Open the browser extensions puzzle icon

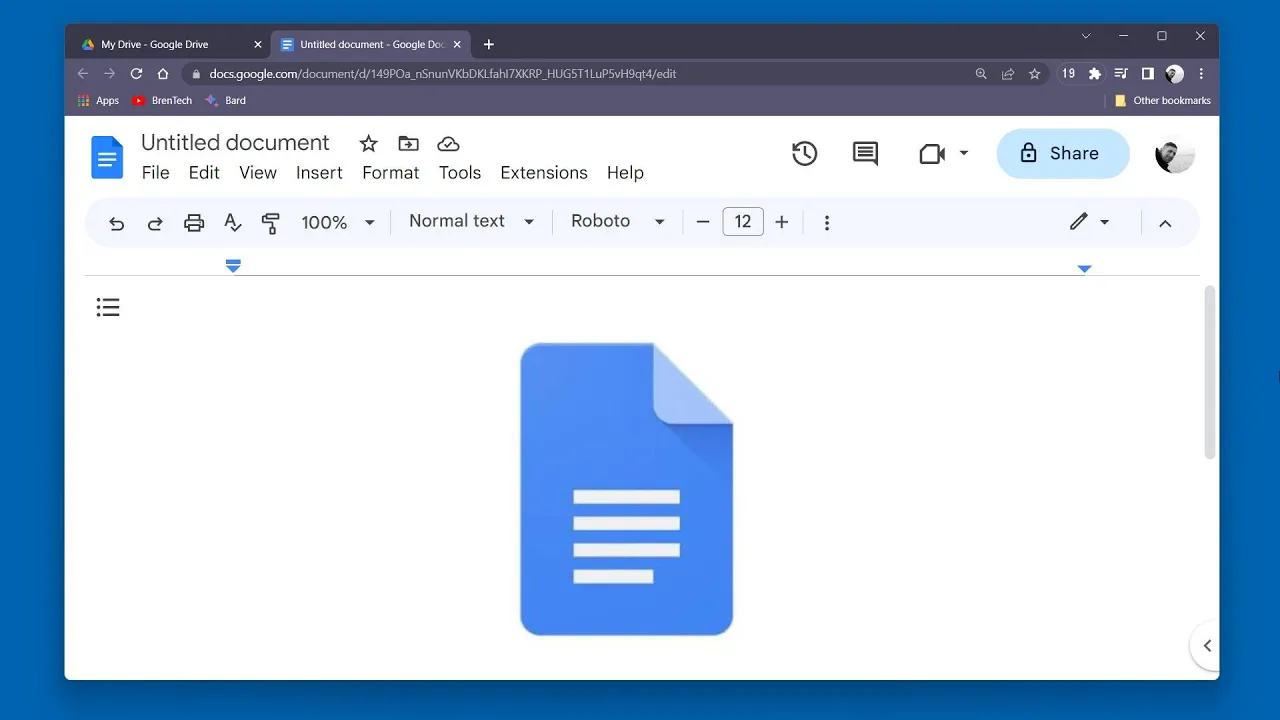click(x=1095, y=73)
